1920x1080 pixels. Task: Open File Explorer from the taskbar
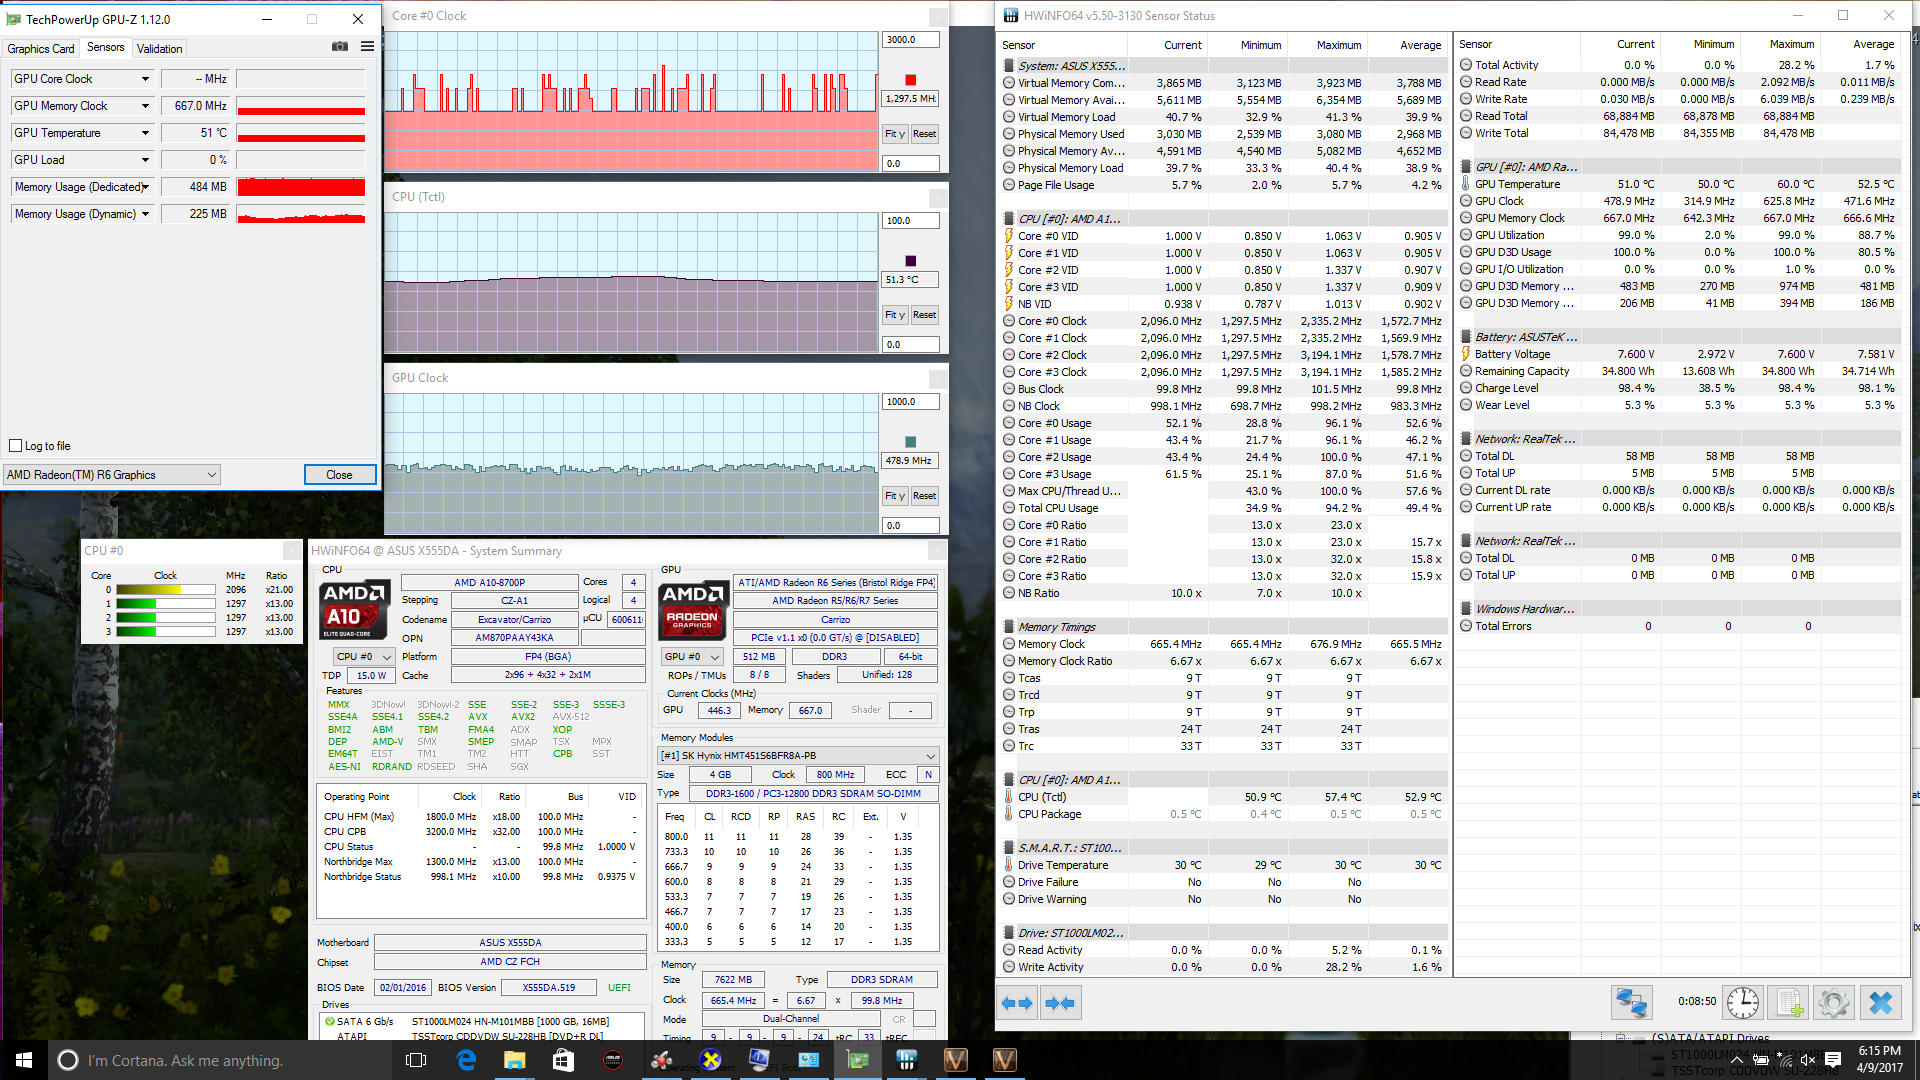click(x=514, y=1060)
